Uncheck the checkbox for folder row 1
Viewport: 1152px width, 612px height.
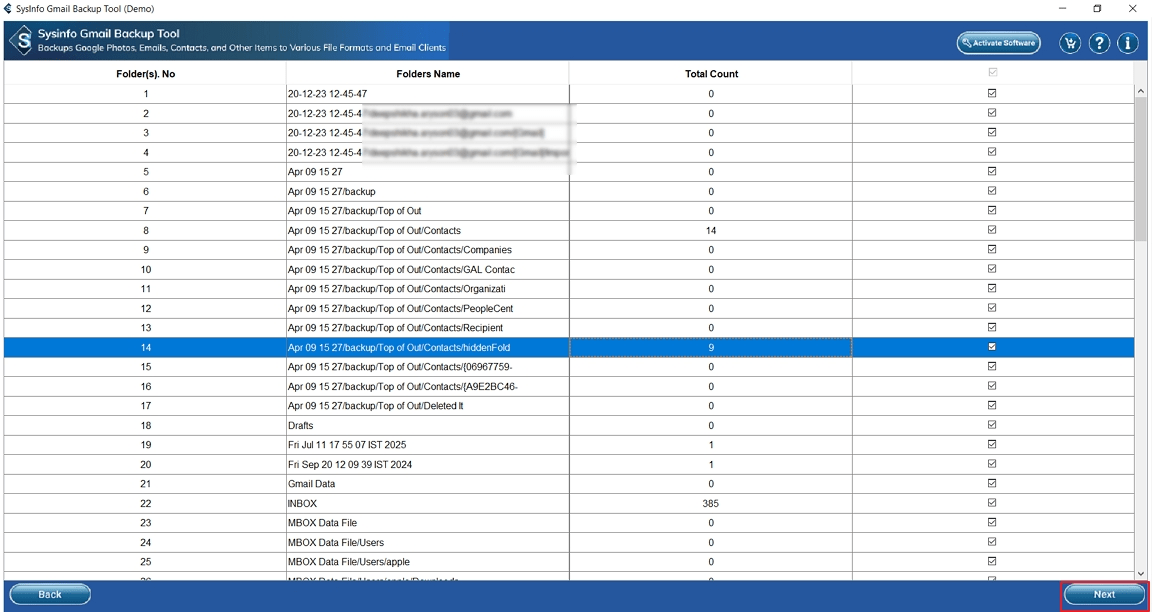tap(992, 93)
